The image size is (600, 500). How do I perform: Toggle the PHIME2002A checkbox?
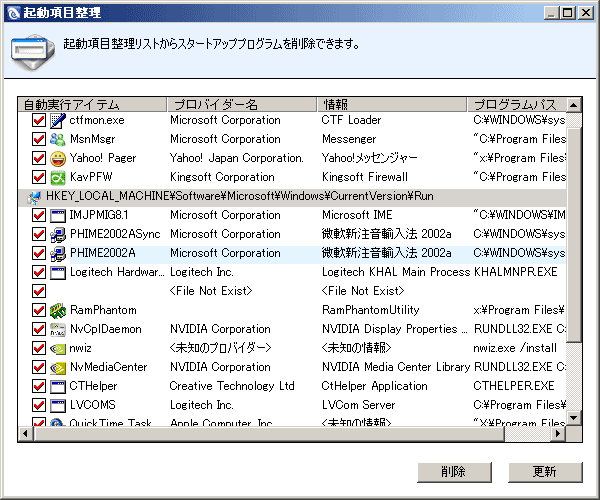point(39,254)
